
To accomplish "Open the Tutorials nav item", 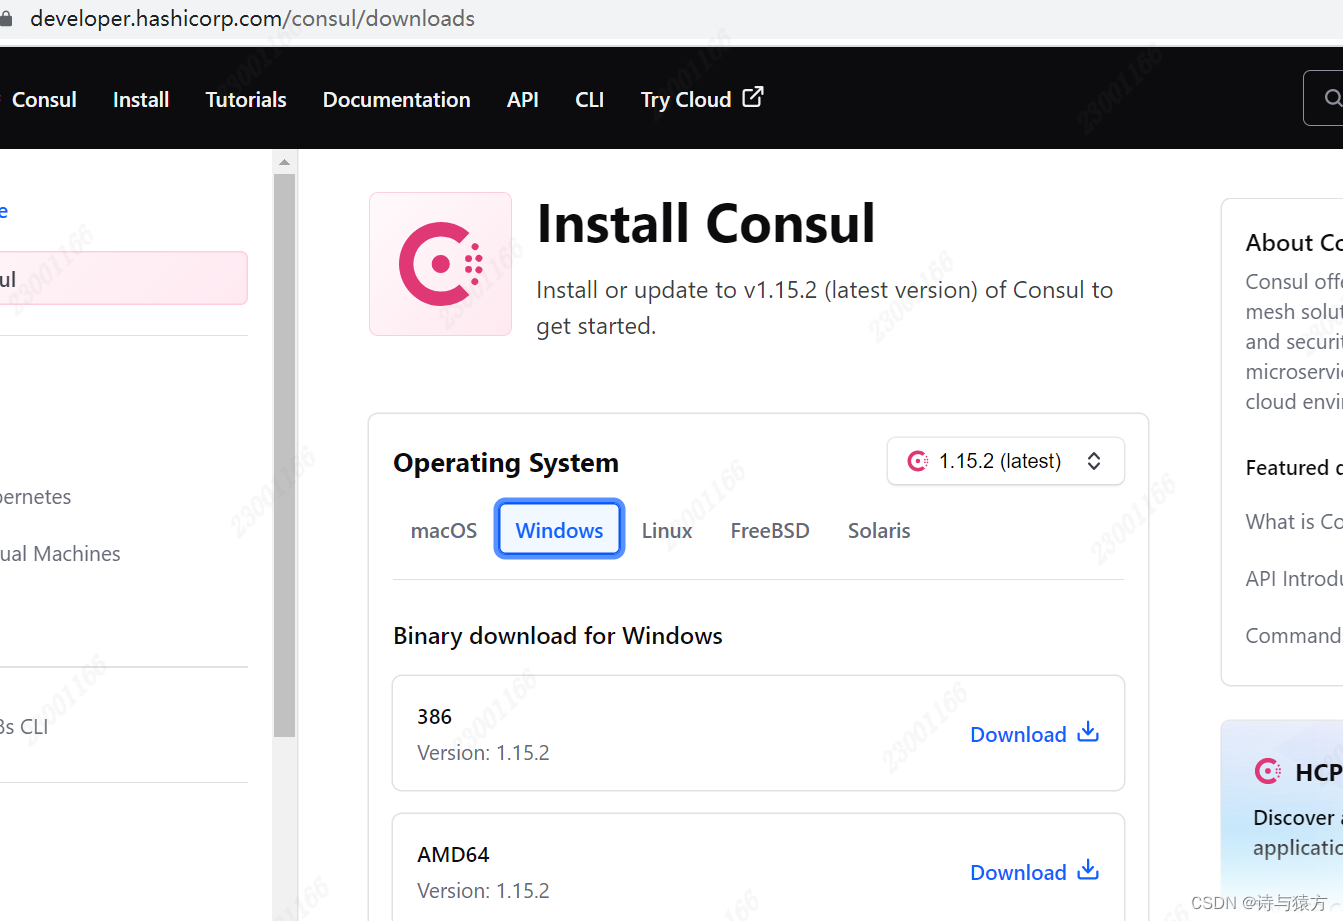I will pyautogui.click(x=246, y=100).
